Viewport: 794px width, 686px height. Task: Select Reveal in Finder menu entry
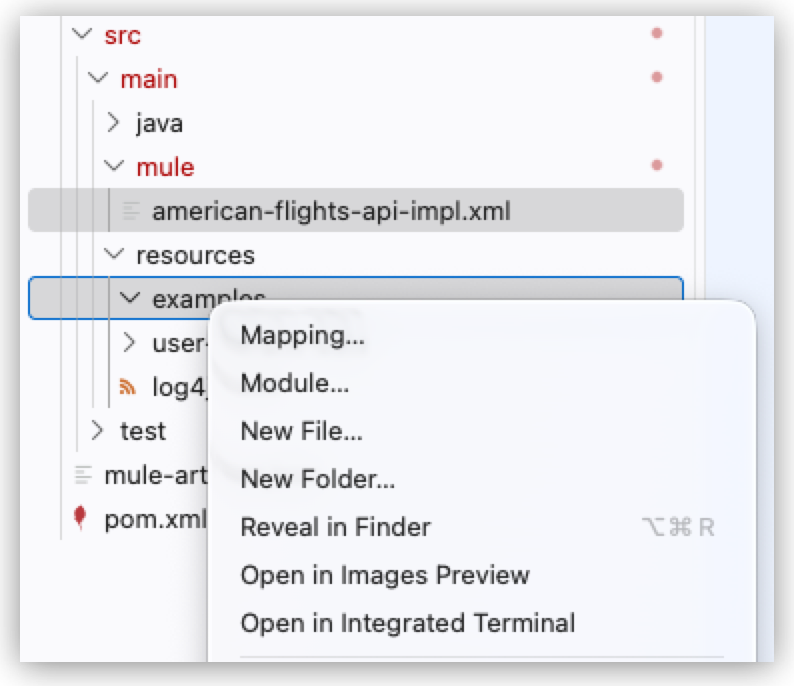[x=482, y=527]
